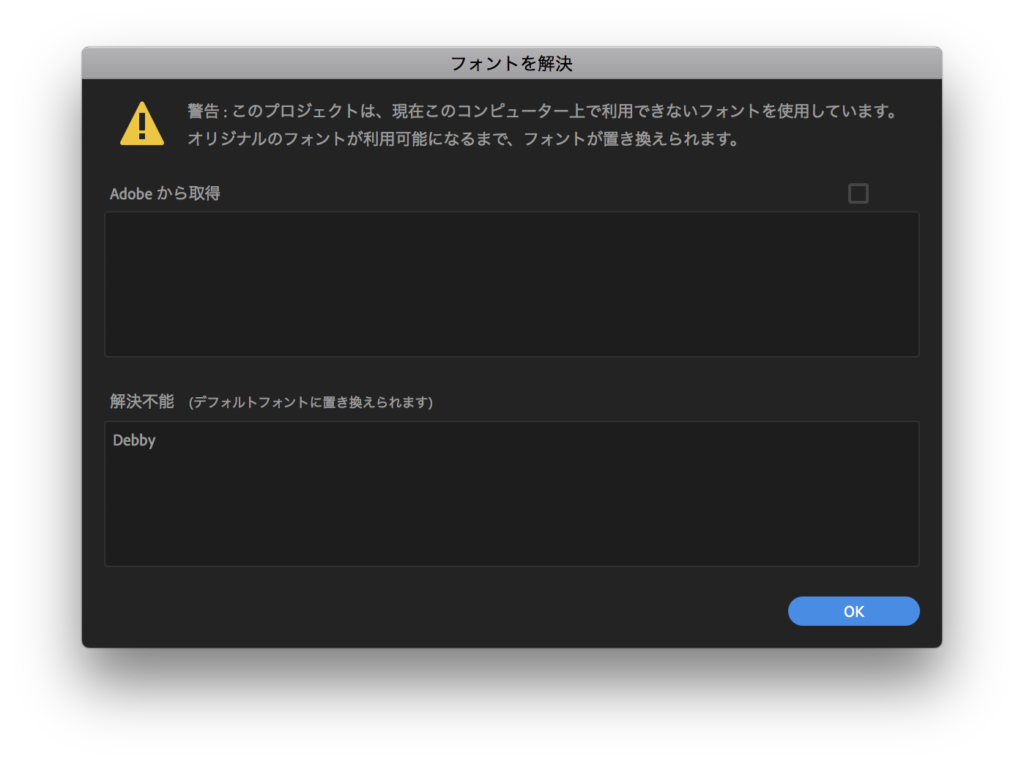Click the 警告 message first line
Screen dimensions: 1024x765
tap(543, 111)
